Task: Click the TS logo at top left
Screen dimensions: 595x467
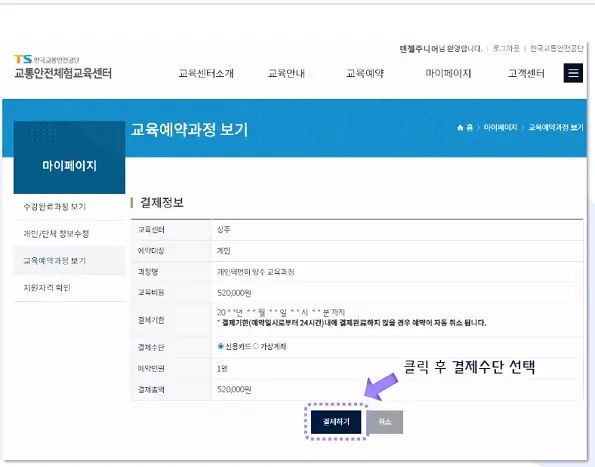Action: (x=23, y=59)
